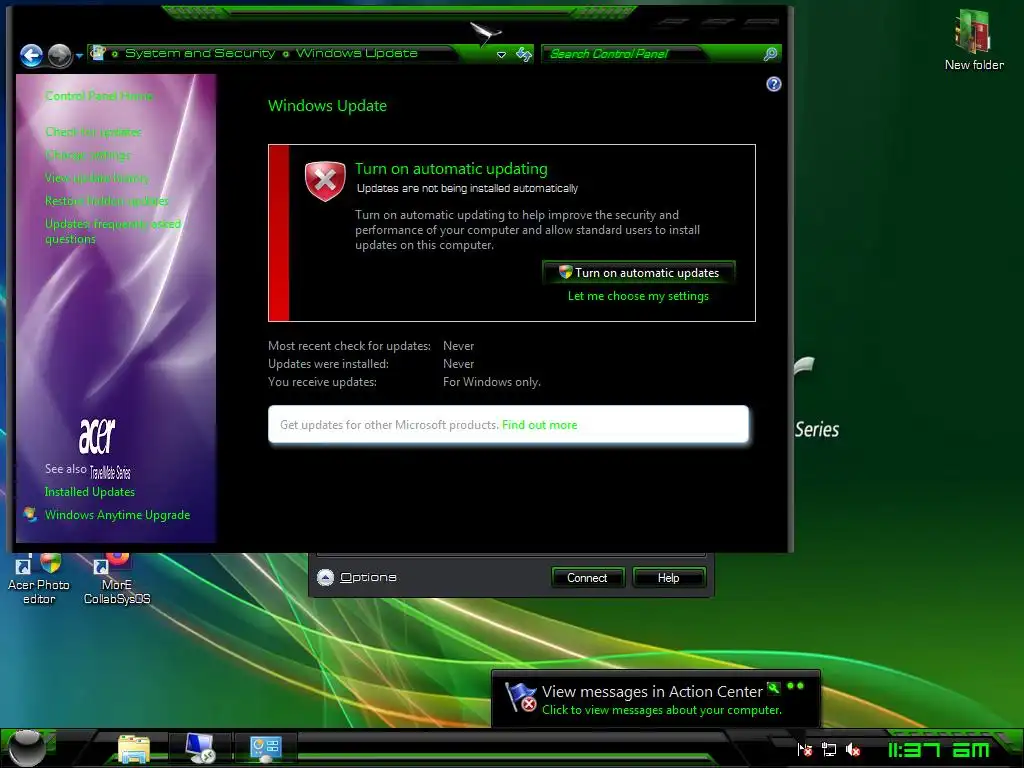The image size is (1024, 768).
Task: Open View update history link
Action: pos(97,178)
